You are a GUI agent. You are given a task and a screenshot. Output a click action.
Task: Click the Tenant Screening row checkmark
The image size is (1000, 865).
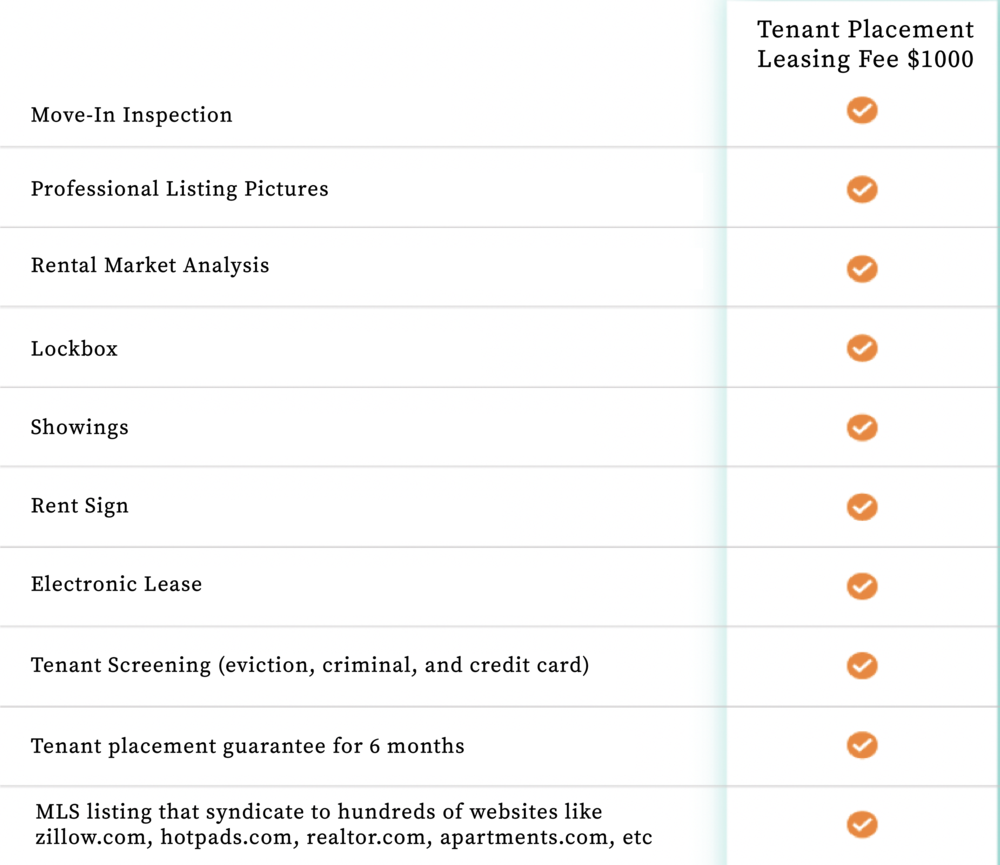862,666
